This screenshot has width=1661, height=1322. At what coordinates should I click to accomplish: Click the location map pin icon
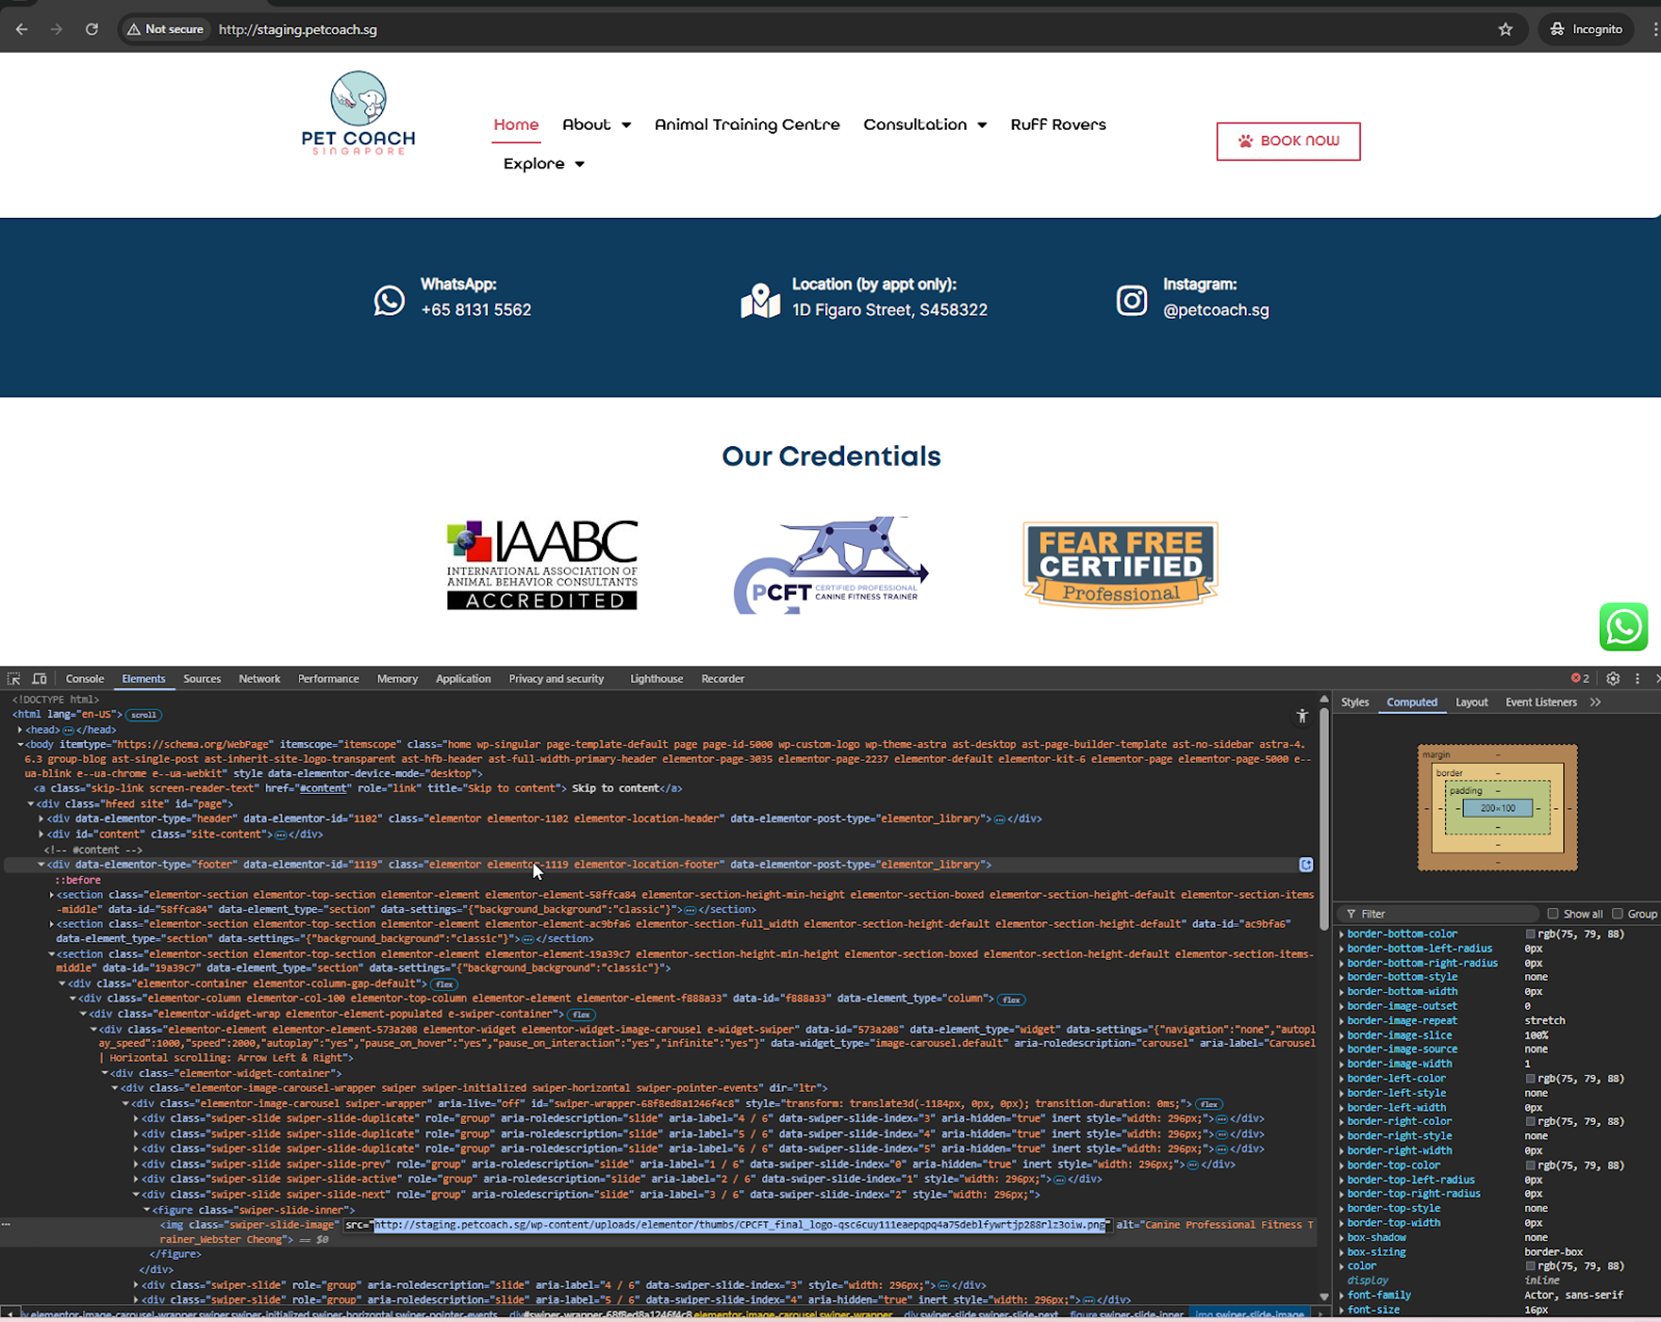760,300
